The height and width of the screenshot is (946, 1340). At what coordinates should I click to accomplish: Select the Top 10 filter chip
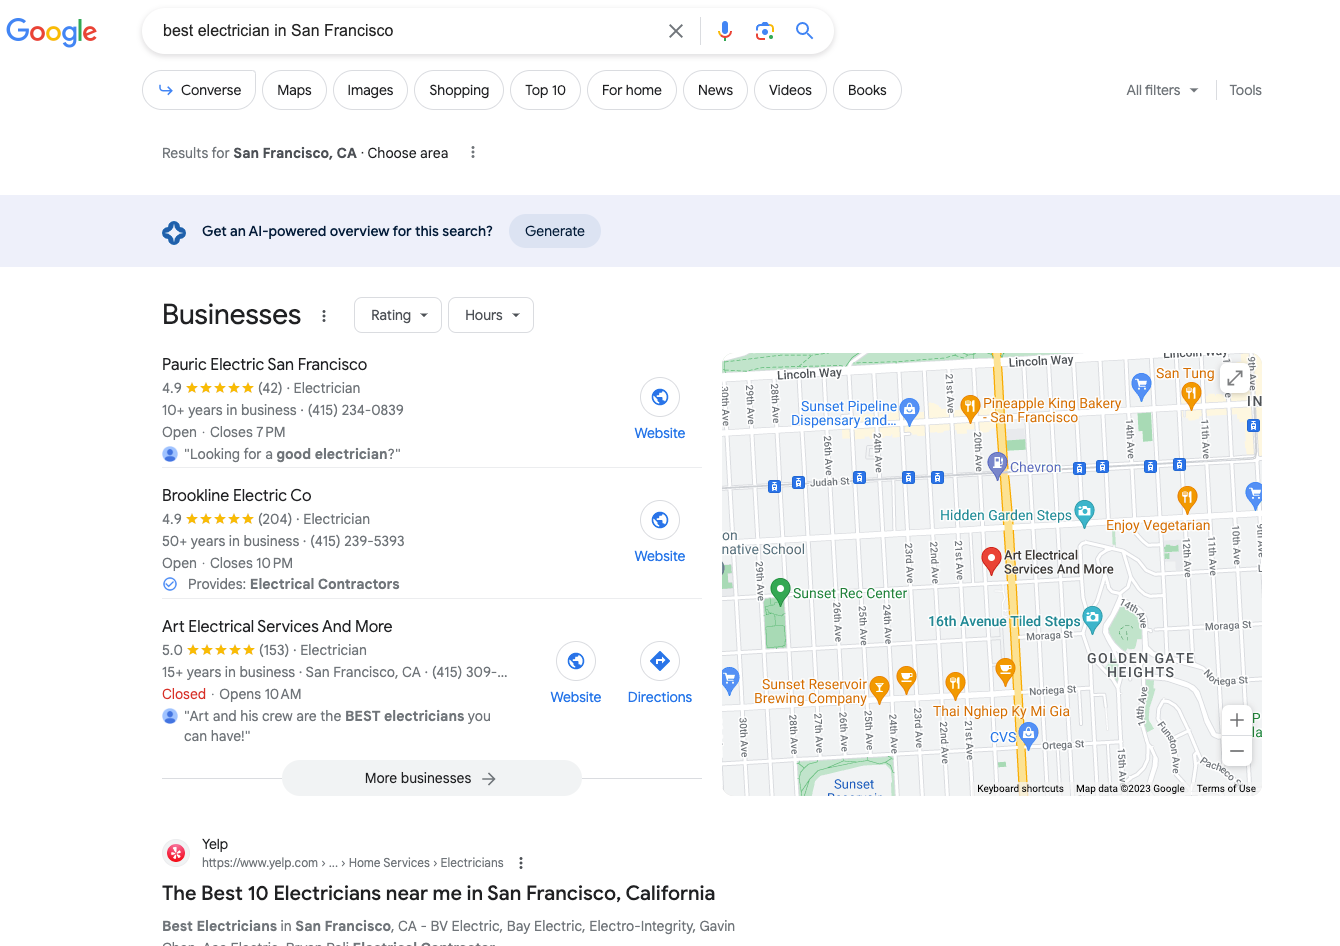pos(545,90)
